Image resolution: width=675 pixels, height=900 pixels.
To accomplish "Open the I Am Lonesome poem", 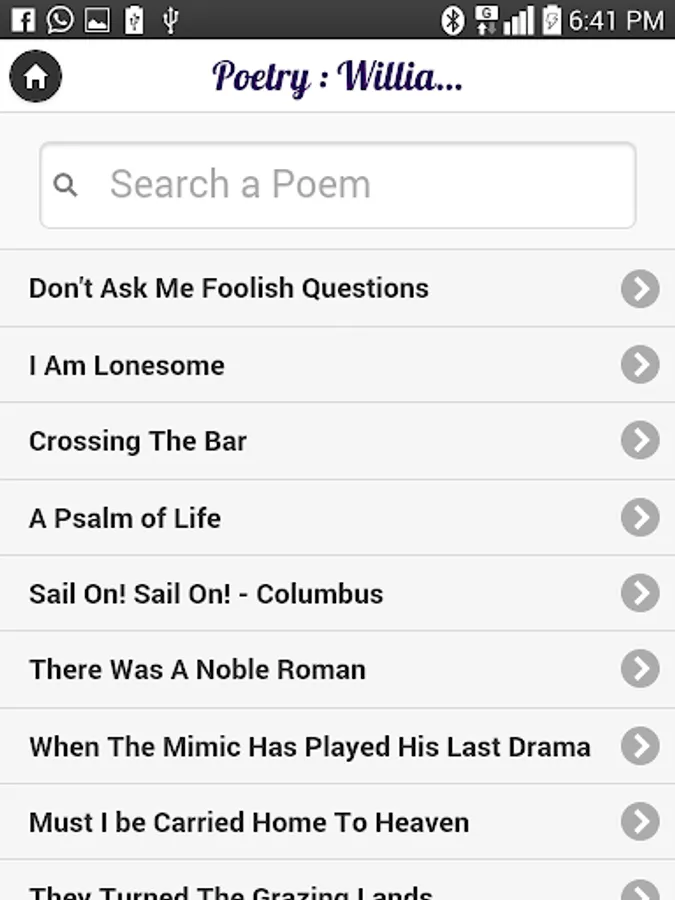I will (127, 366).
